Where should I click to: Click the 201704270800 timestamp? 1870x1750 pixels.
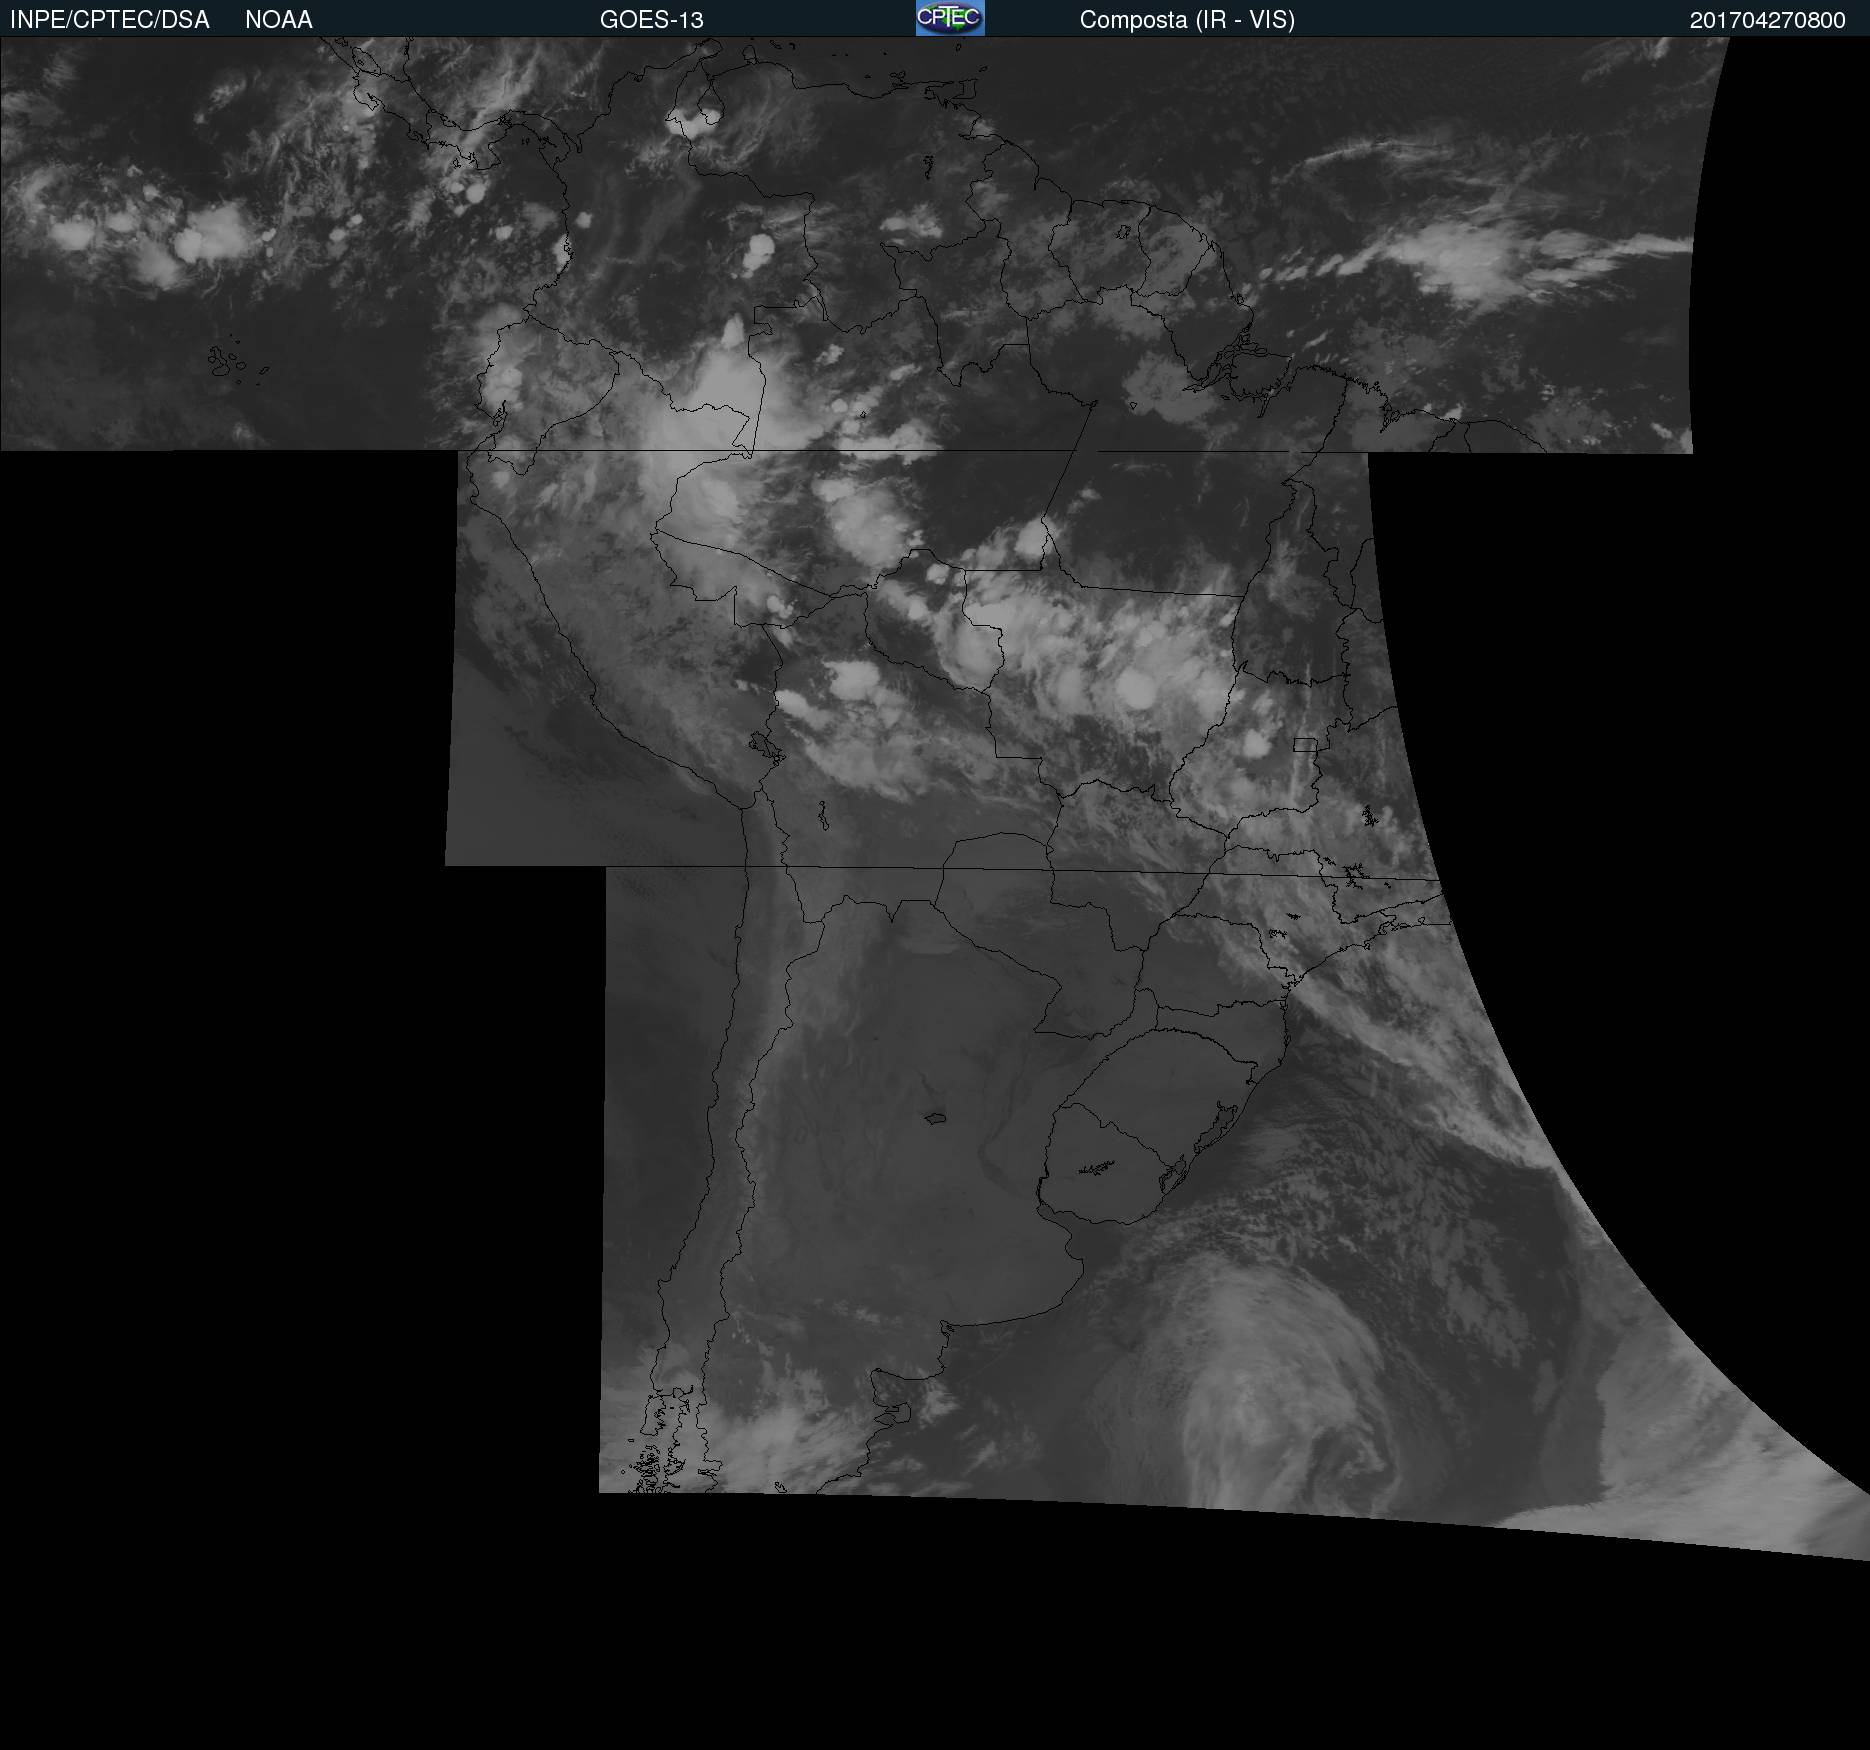pyautogui.click(x=1768, y=20)
